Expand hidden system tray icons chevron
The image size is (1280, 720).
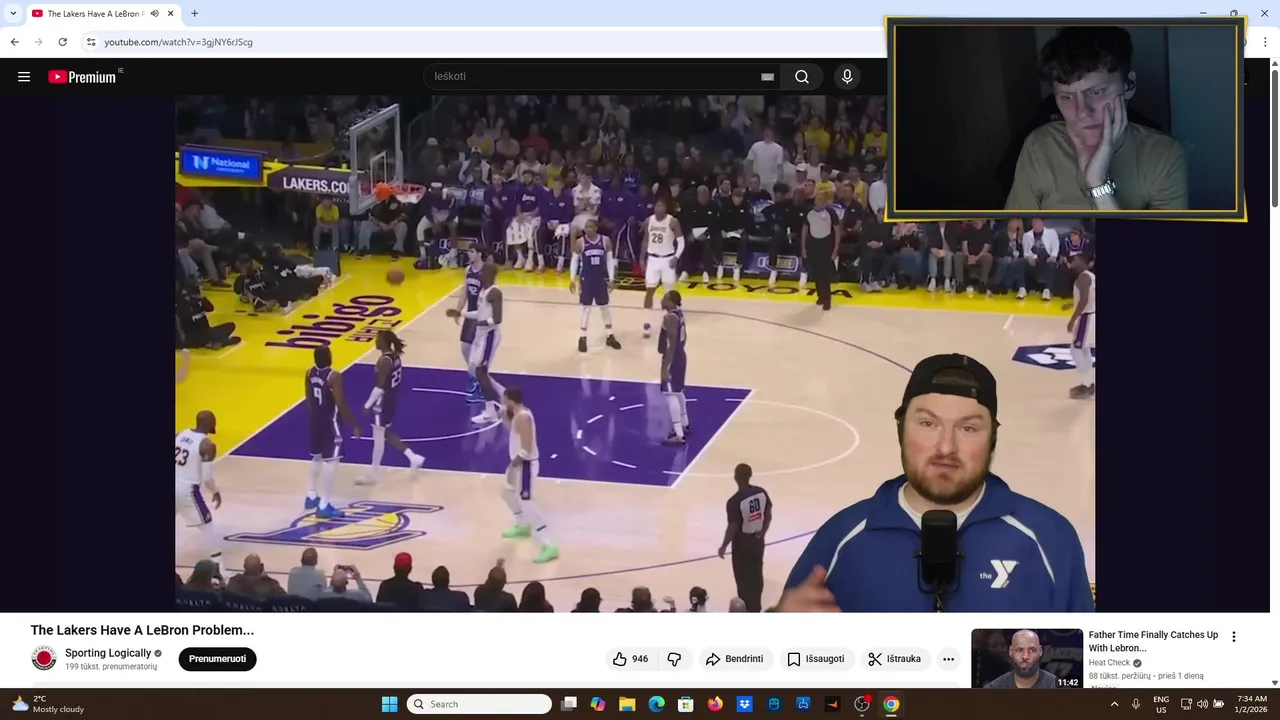1114,704
